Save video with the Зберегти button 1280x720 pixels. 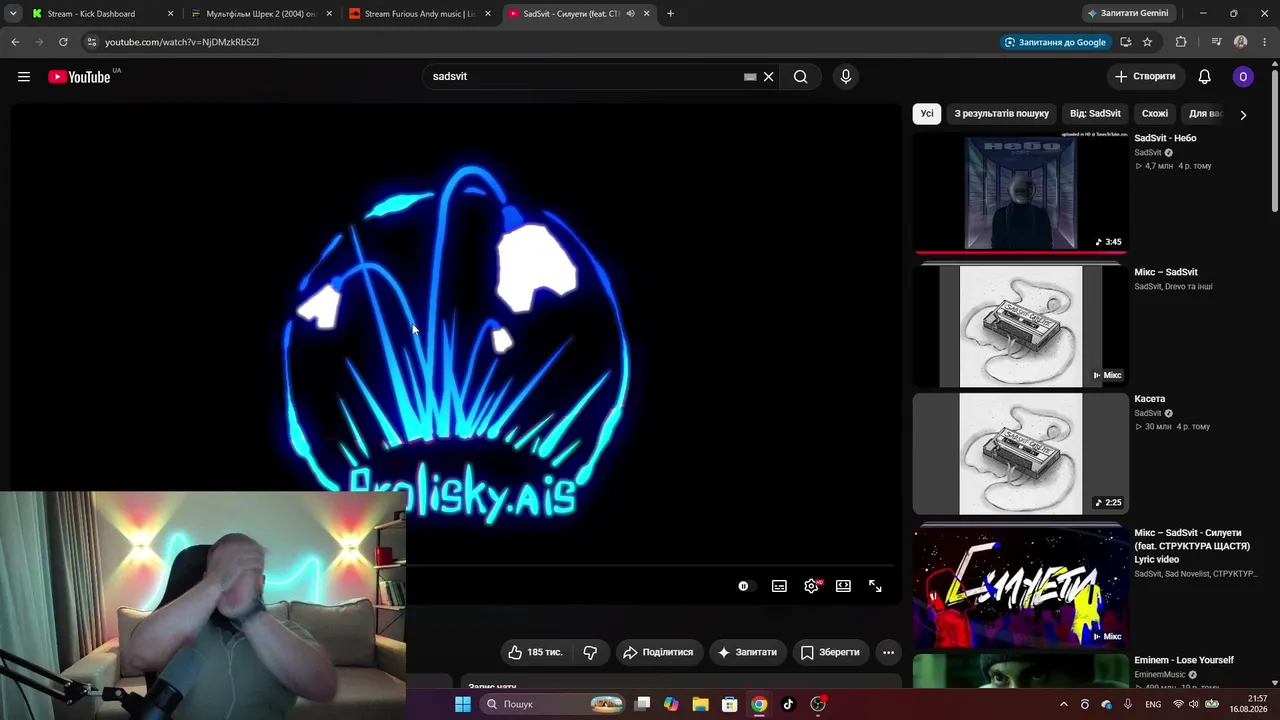(831, 652)
